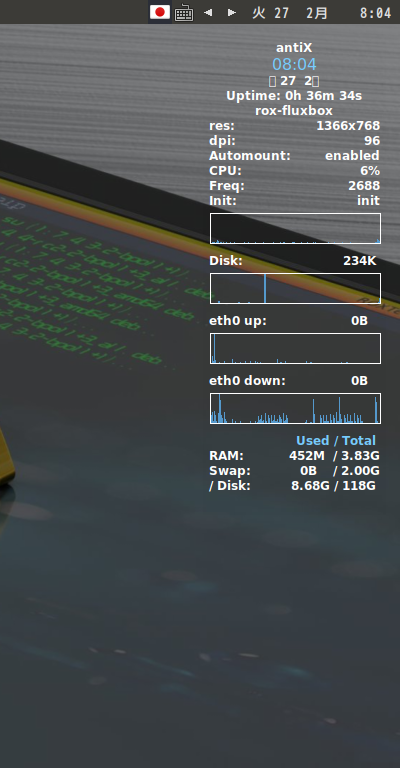Click the eth0 upload graph
The width and height of the screenshot is (400, 768).
(295, 348)
